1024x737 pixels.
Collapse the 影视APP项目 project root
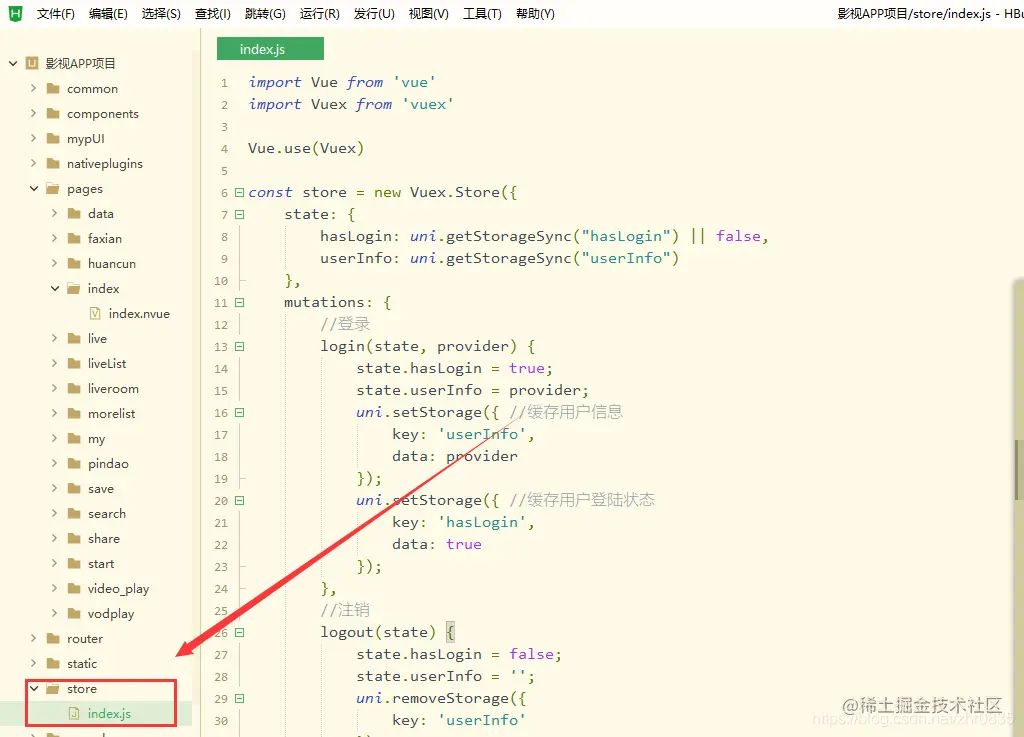[13, 63]
